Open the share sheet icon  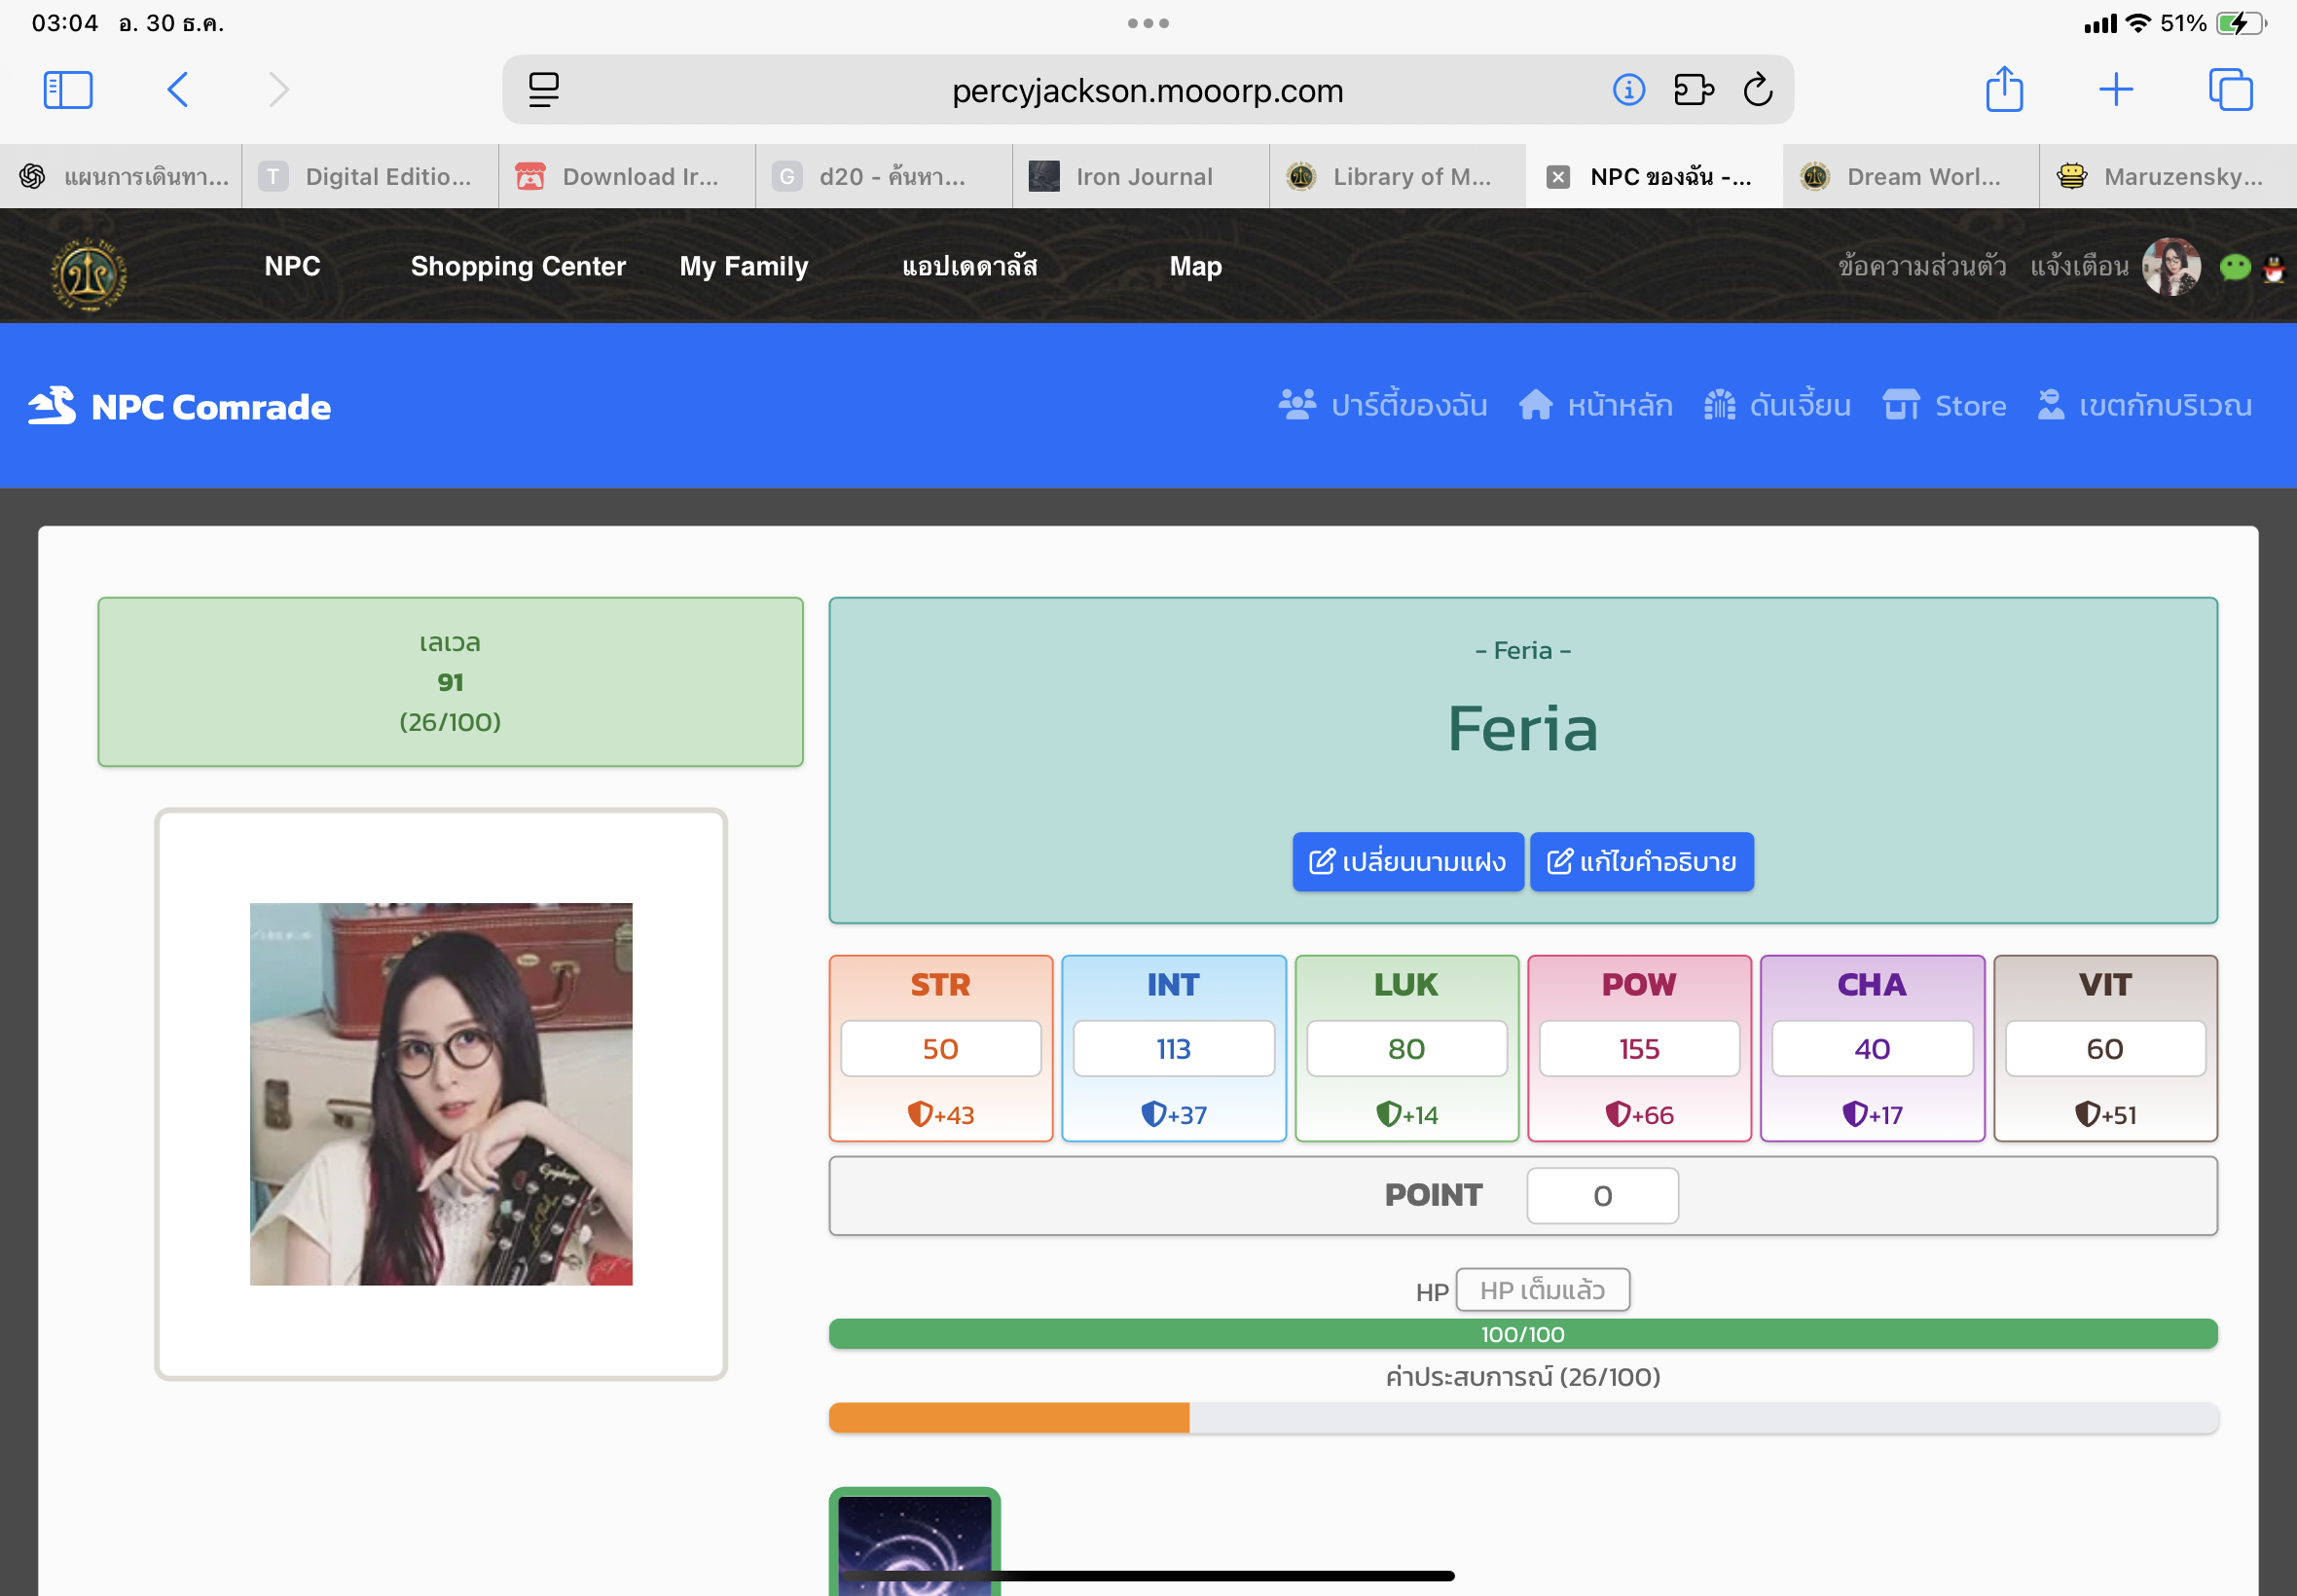(2003, 90)
